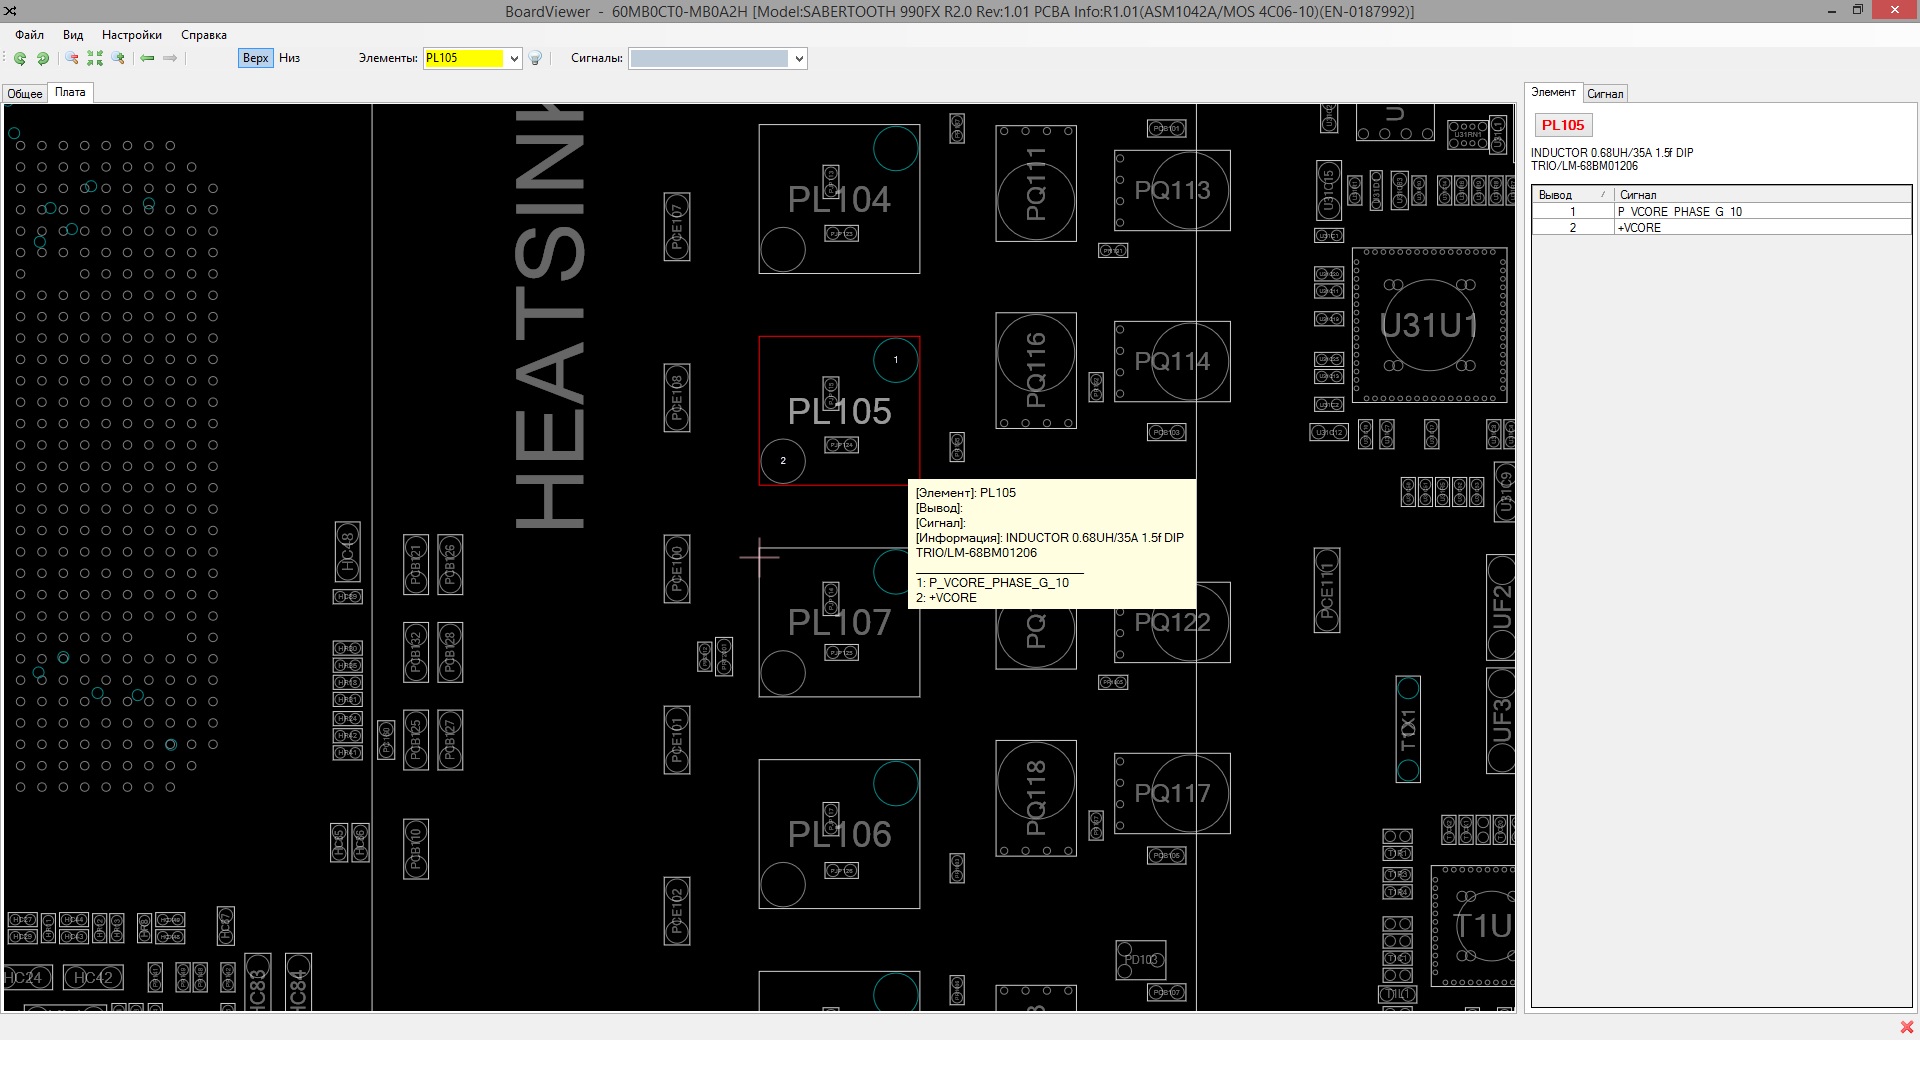
Task: Toggle the Верх board side button
Action: click(x=255, y=58)
